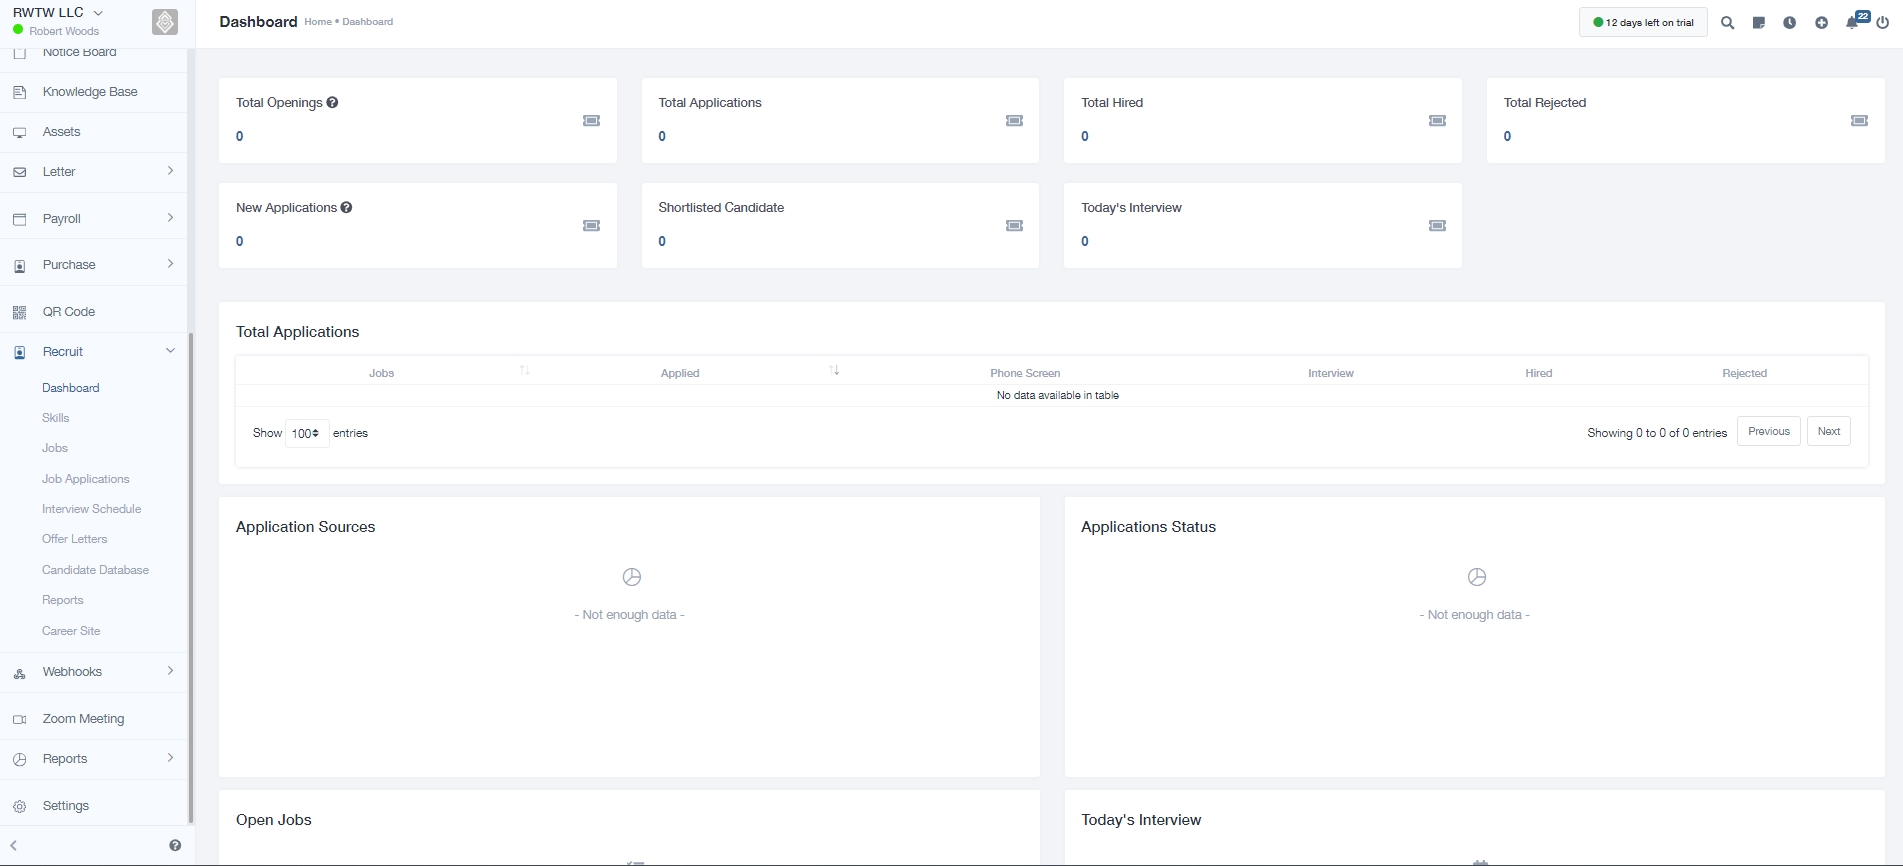1903x866 pixels.
Task: Open the search magnifier in the header
Action: (x=1727, y=22)
